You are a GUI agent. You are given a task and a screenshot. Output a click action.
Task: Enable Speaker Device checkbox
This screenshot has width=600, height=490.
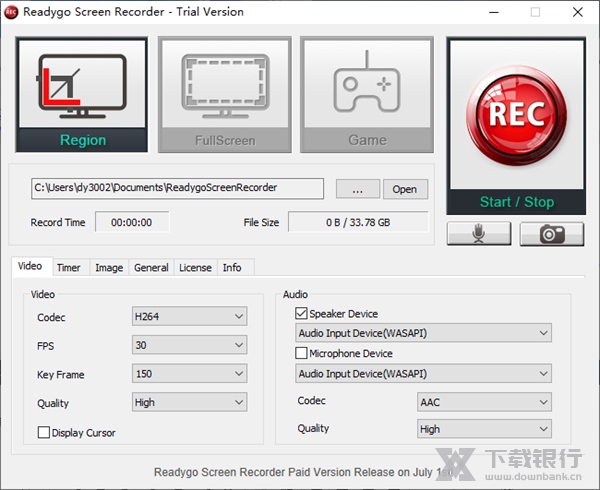(x=301, y=313)
